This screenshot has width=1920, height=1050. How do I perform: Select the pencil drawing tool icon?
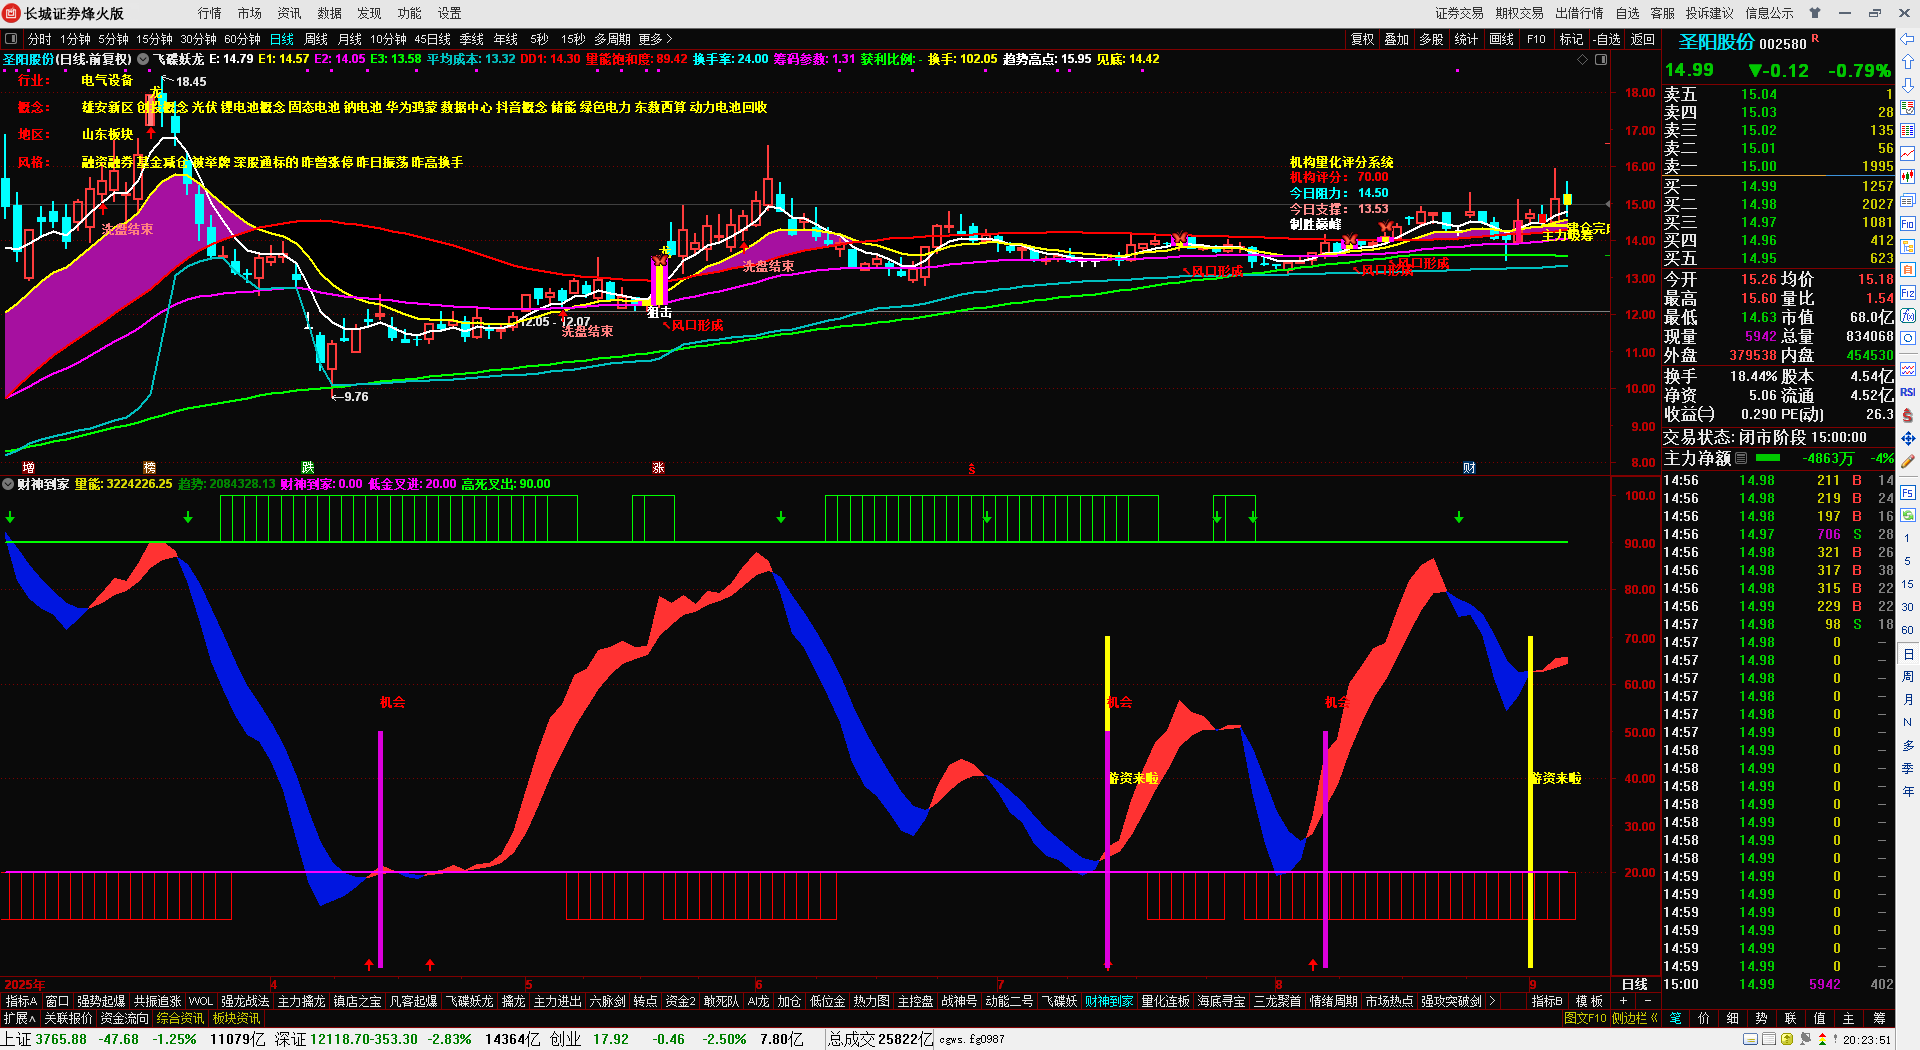pos(1907,462)
